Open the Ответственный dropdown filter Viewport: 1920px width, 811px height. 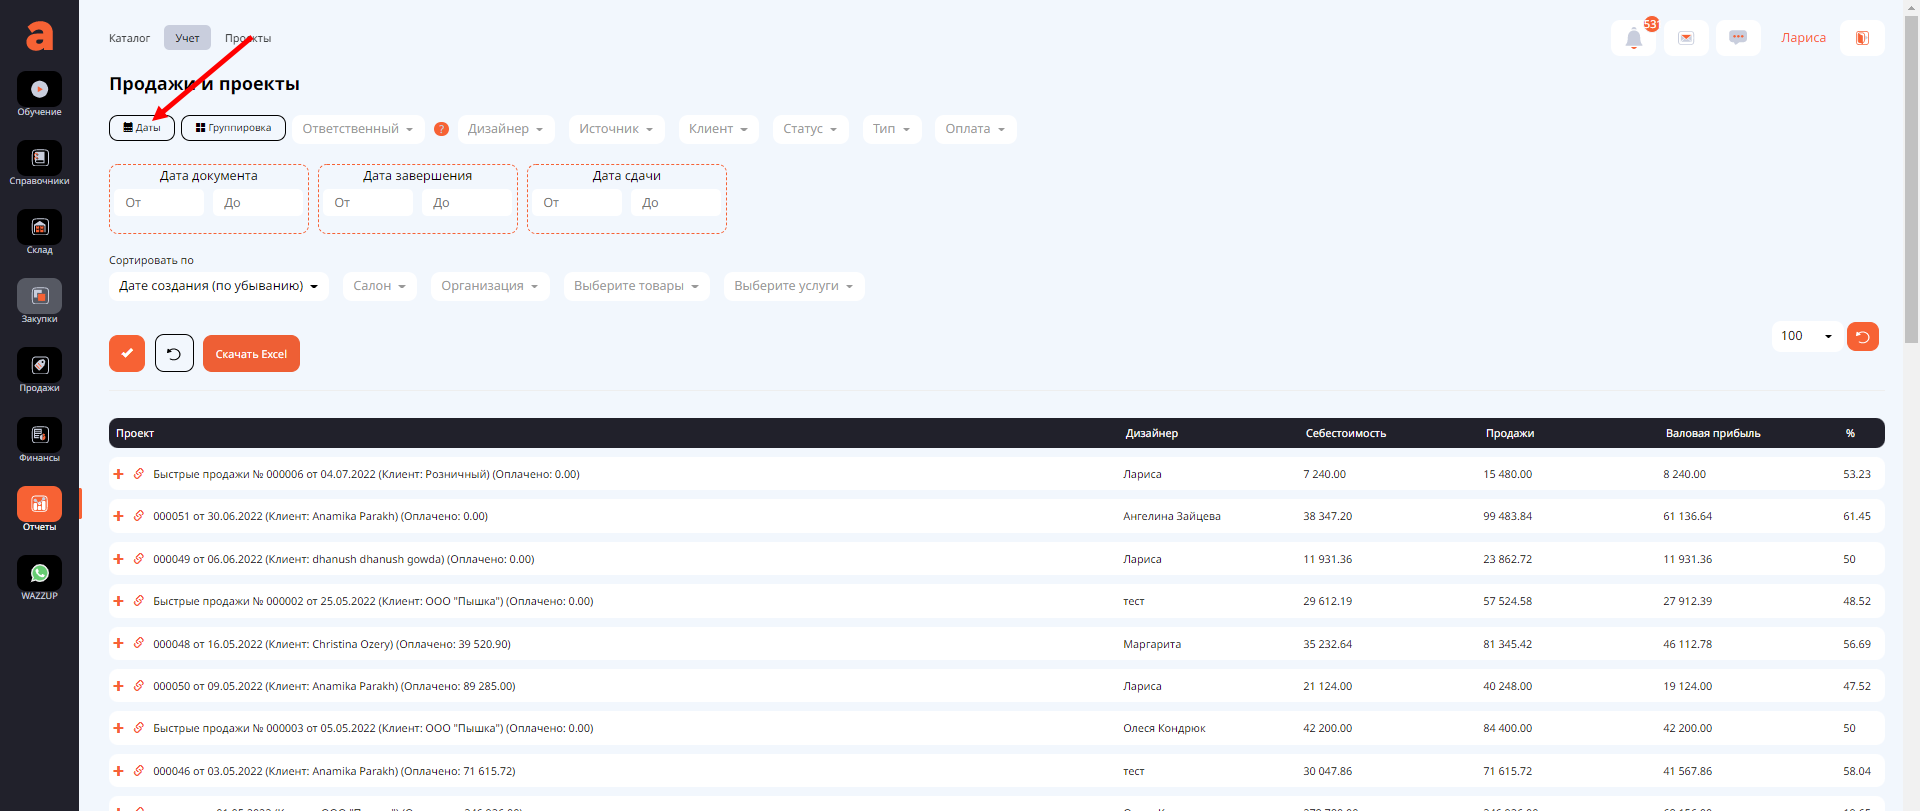pyautogui.click(x=357, y=129)
